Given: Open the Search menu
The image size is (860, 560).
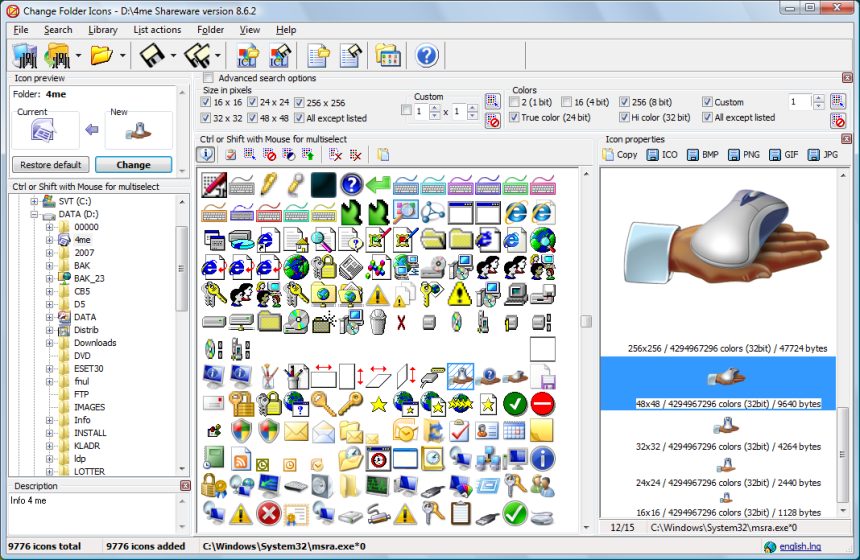Looking at the screenshot, I should (58, 30).
